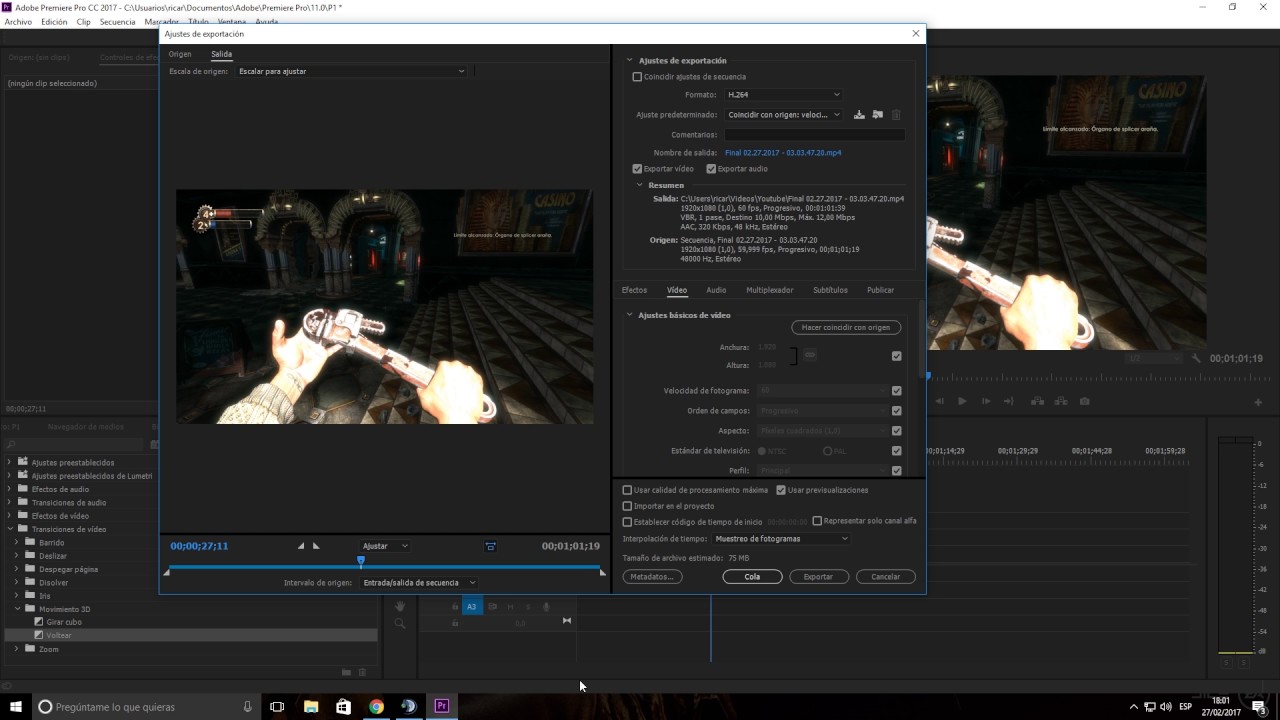Open the Archivo menu
This screenshot has width=1280, height=720.
tap(18, 21)
